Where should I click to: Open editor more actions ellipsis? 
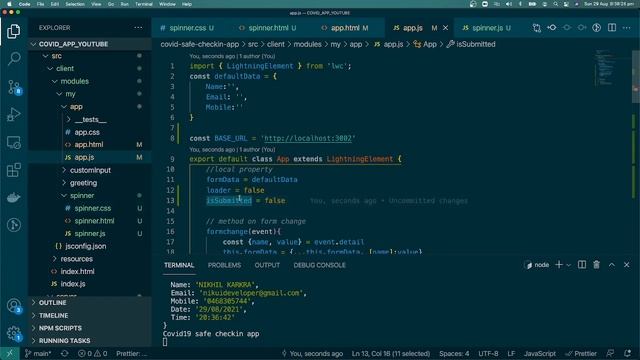point(627,28)
